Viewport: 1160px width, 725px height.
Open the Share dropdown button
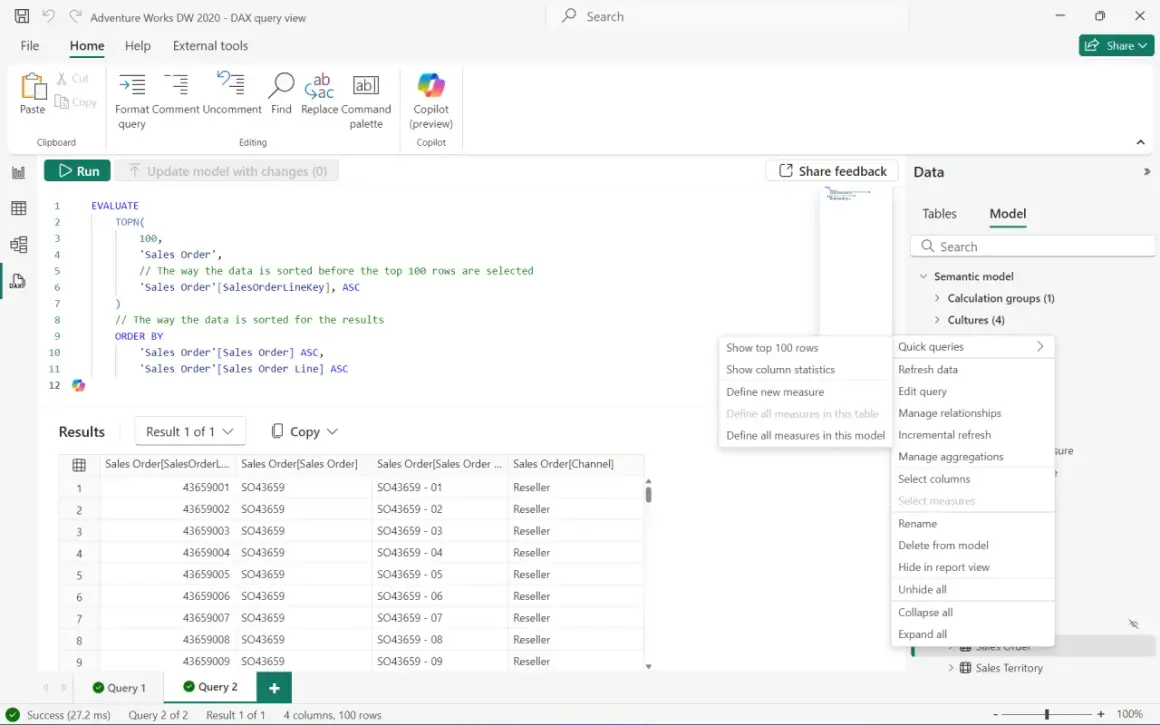click(x=1116, y=45)
